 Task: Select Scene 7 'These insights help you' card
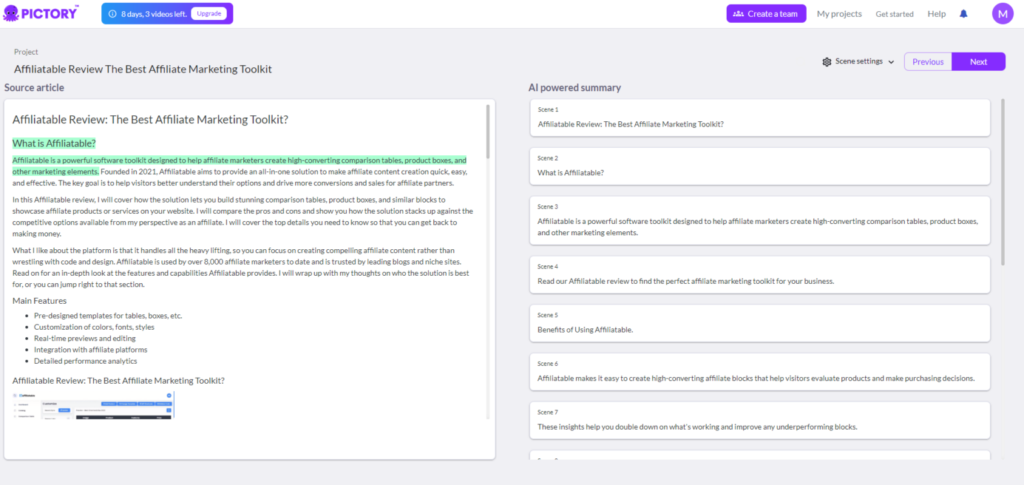click(x=760, y=420)
